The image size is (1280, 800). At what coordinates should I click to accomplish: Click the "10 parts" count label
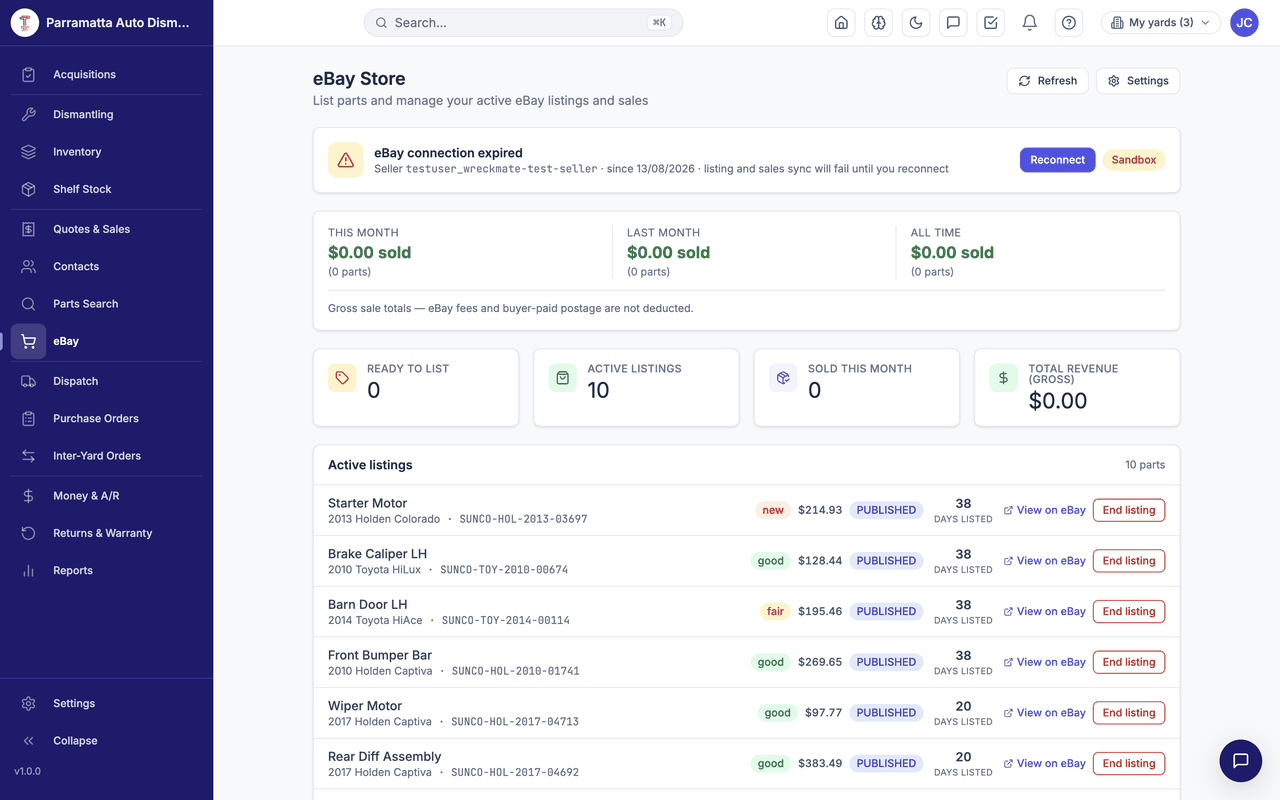1145,465
